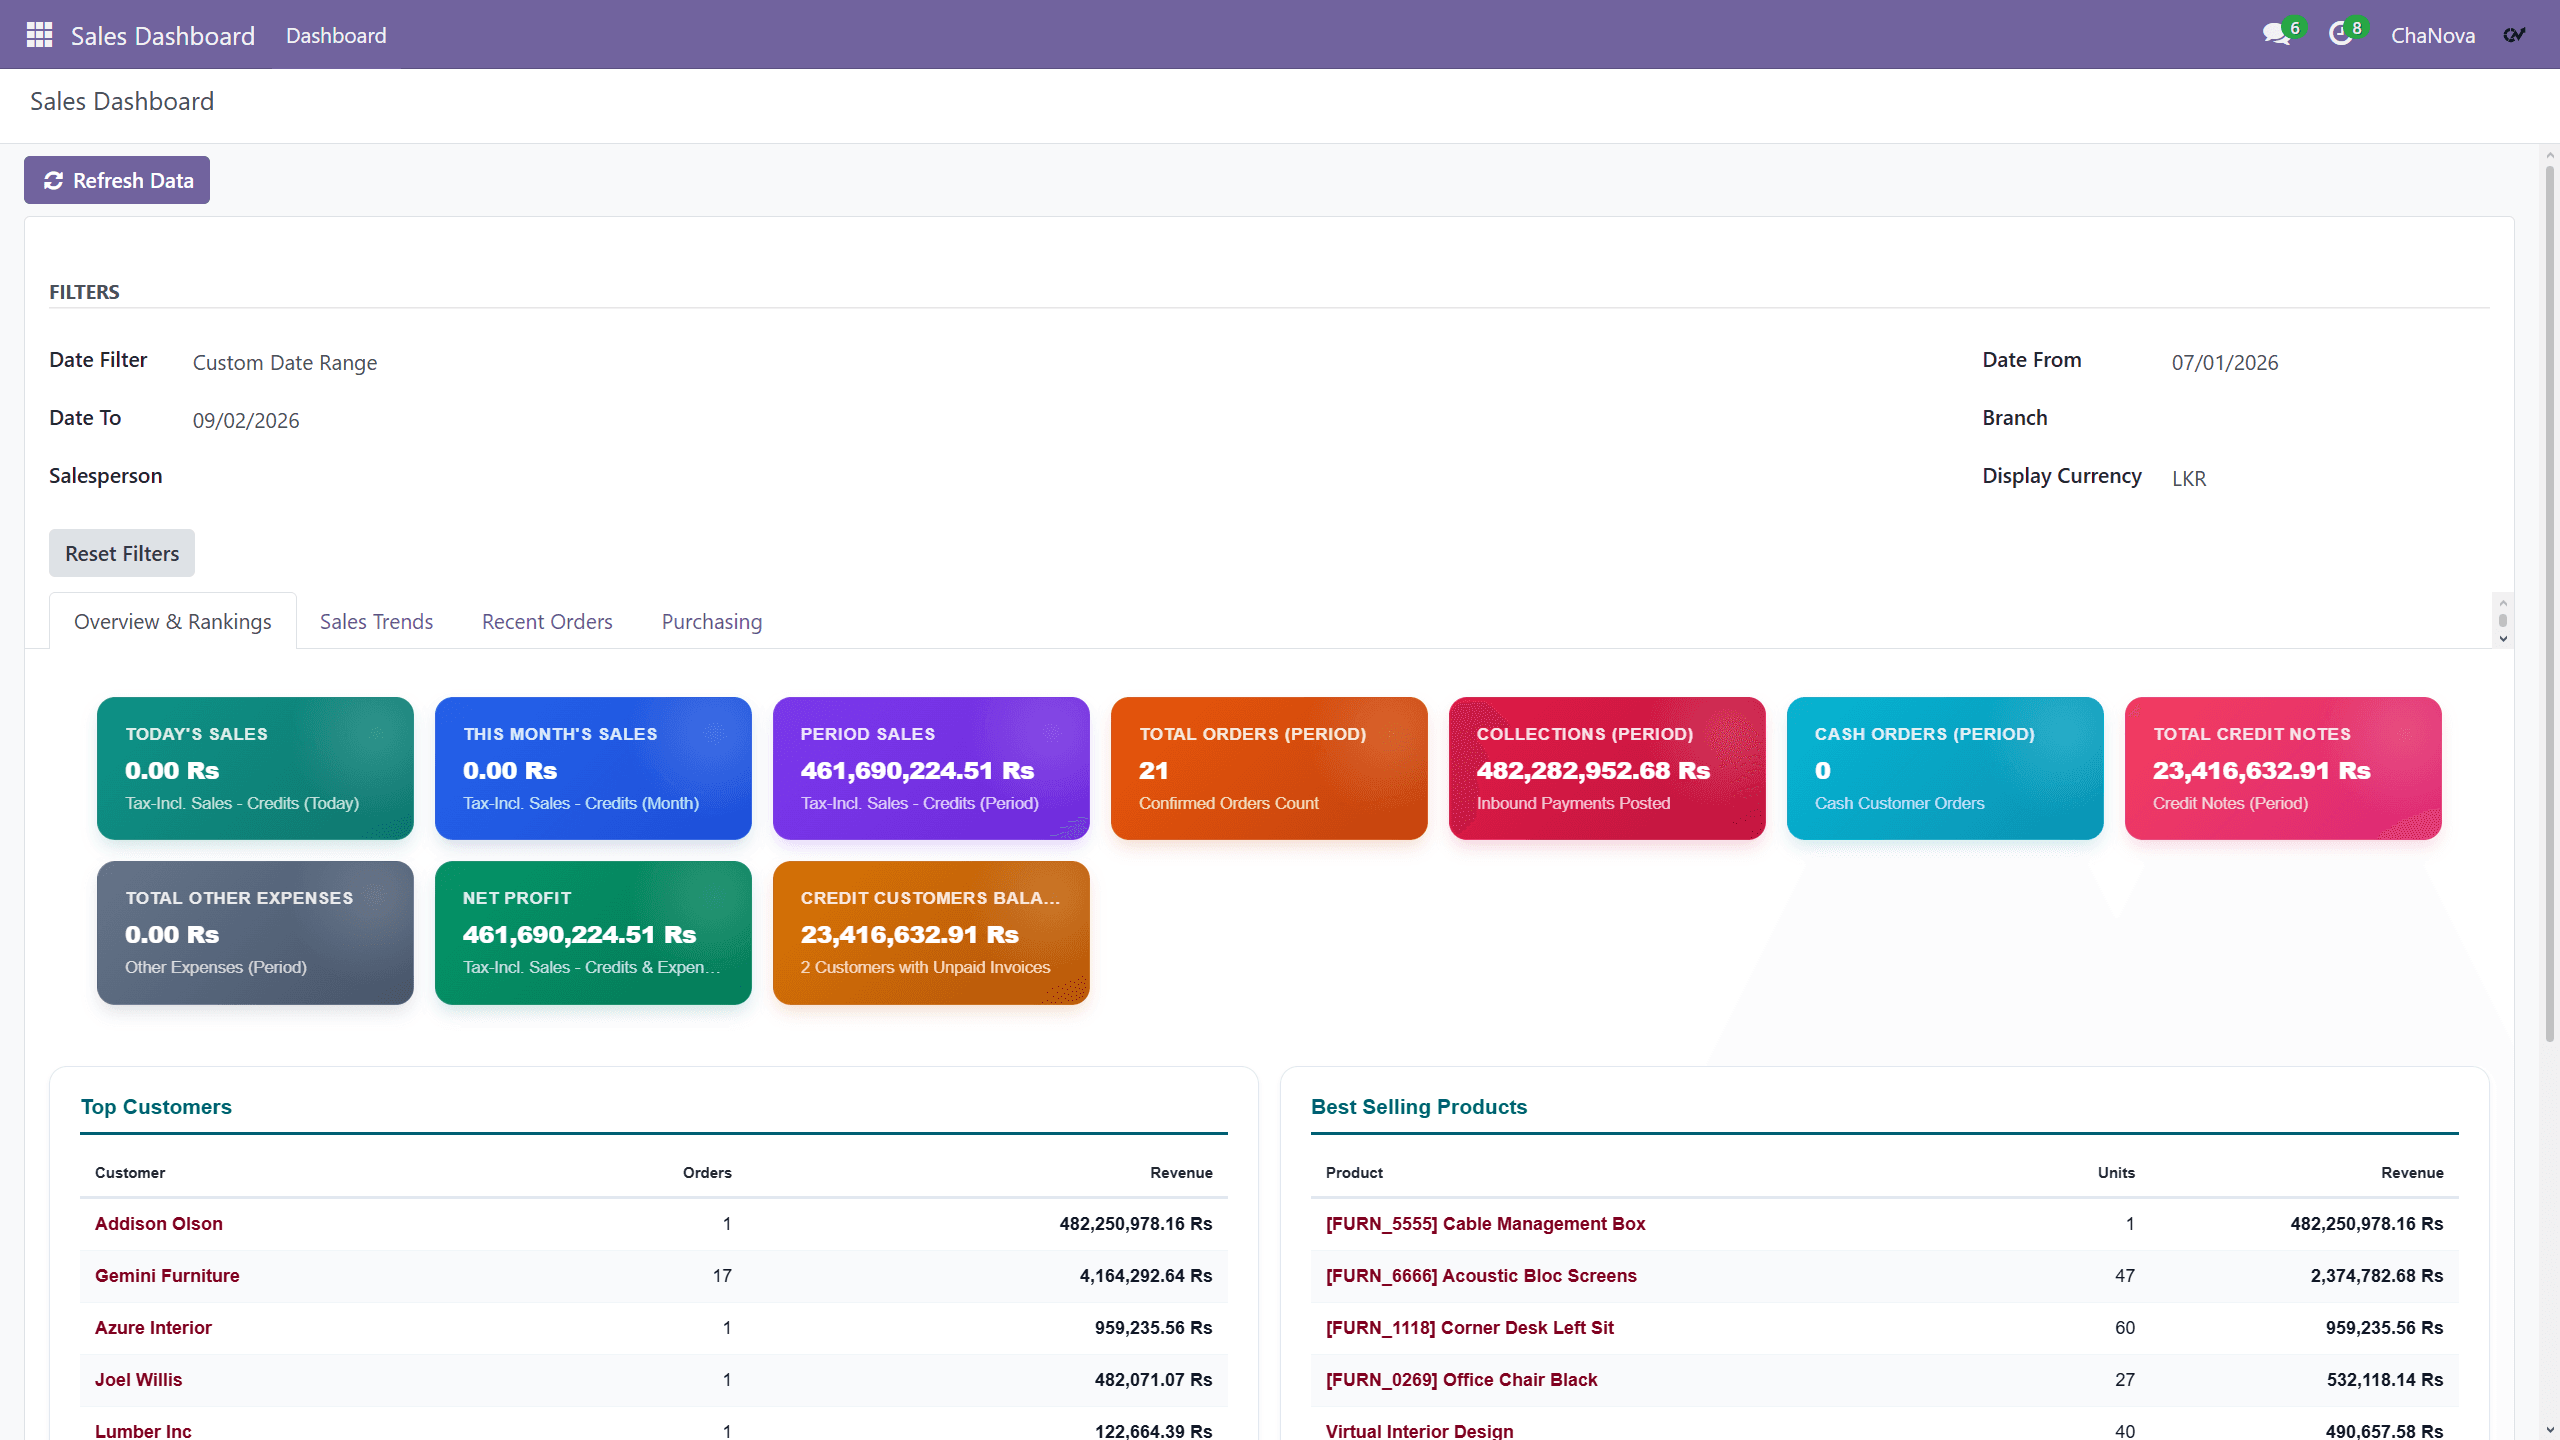
Task: Open the ChaNova user menu
Action: point(2432,35)
